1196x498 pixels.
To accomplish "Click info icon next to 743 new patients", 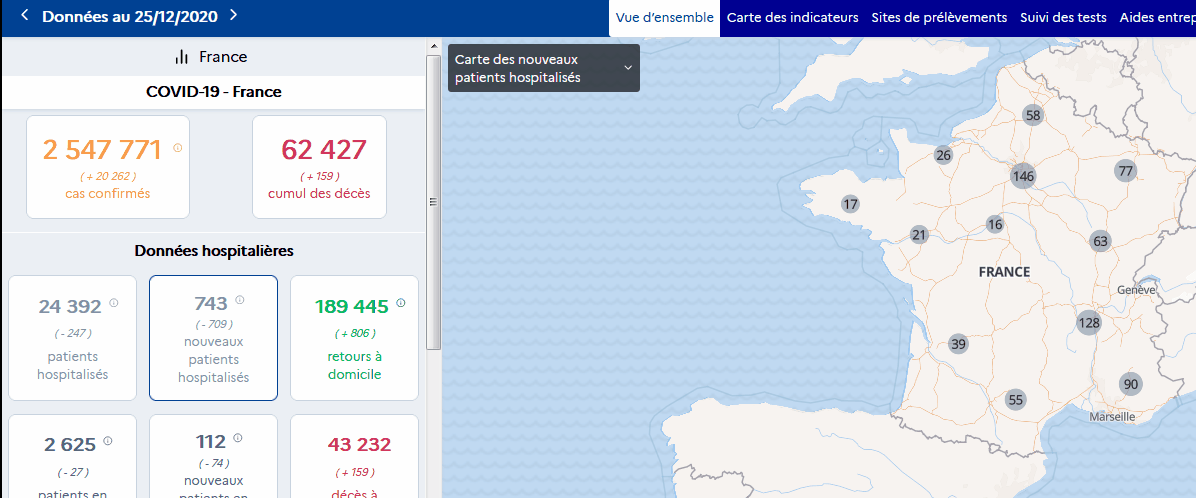I will pyautogui.click(x=240, y=299).
